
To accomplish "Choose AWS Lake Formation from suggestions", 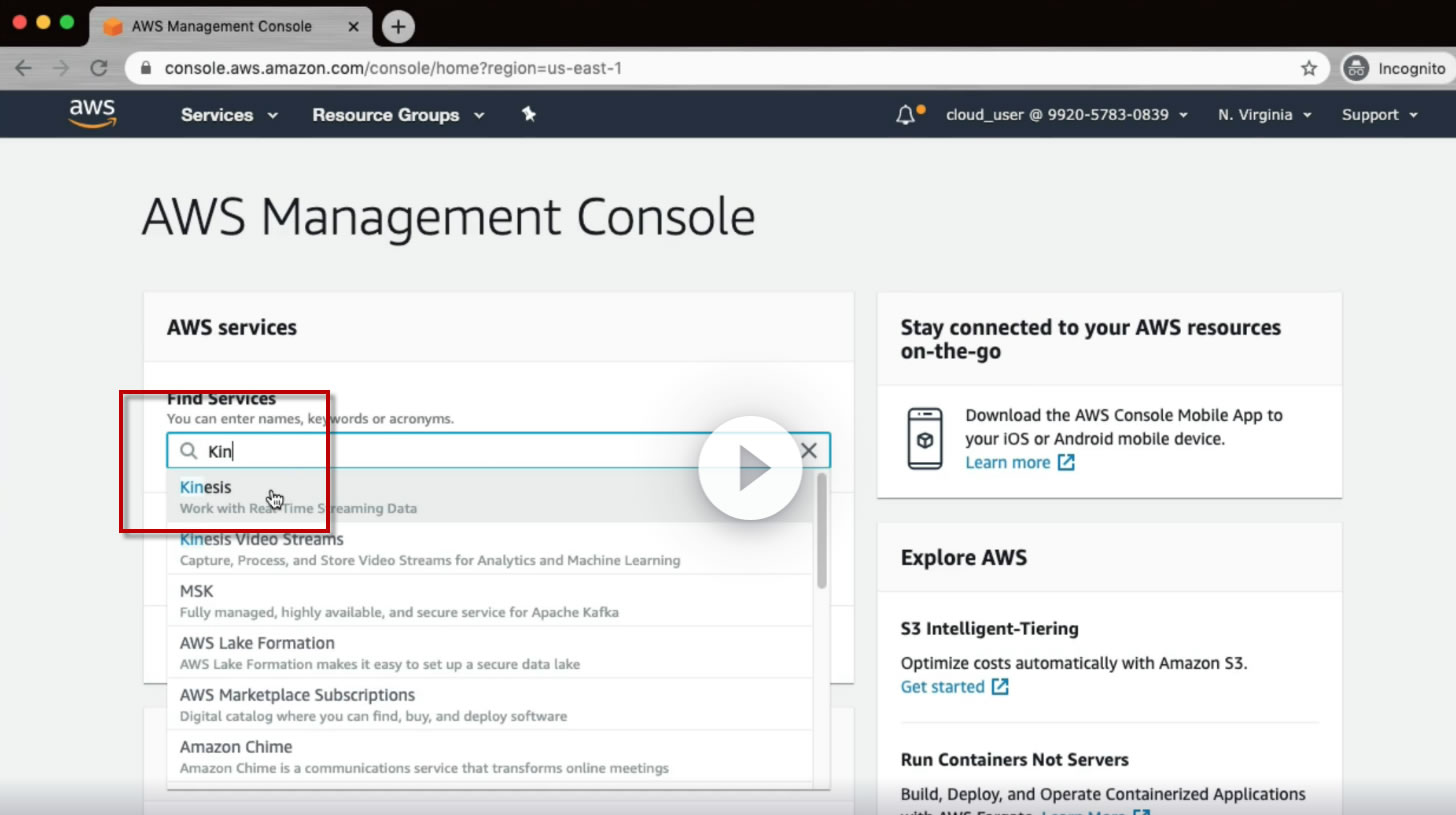I will click(490, 653).
